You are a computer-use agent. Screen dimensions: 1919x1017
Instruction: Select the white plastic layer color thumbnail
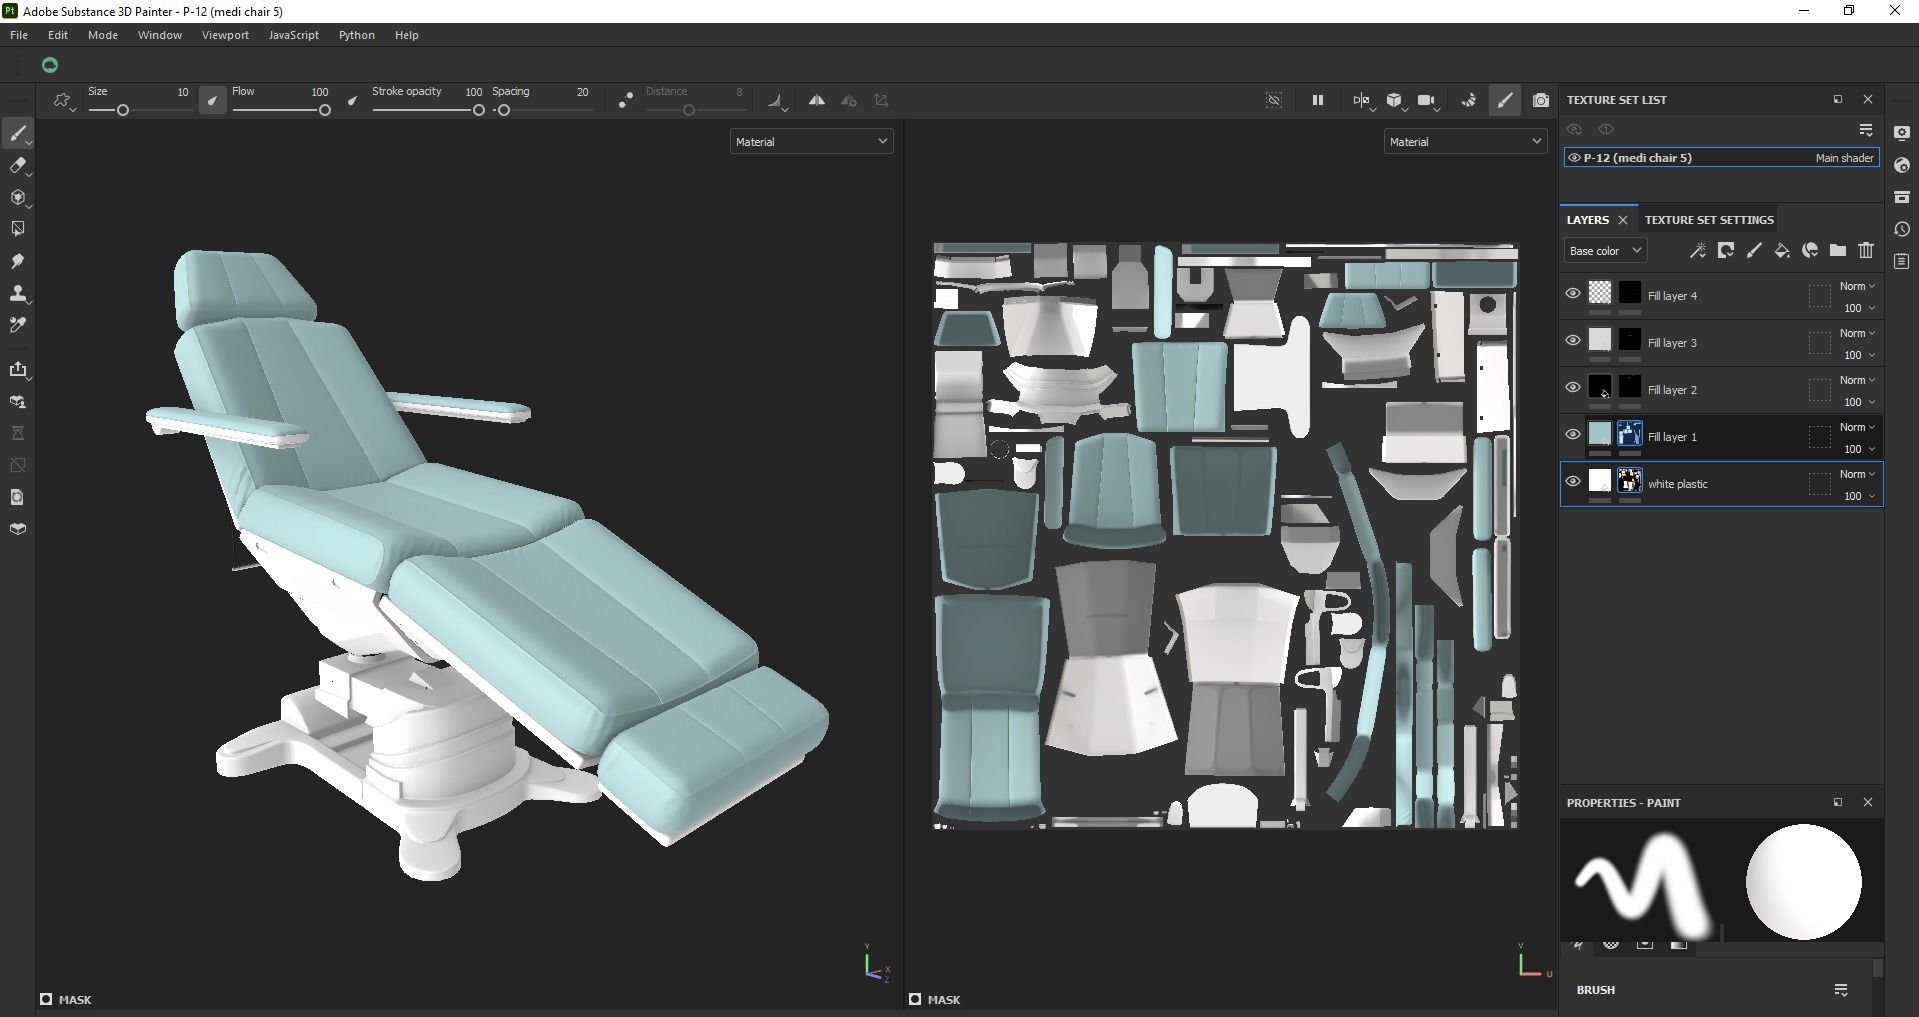coord(1600,481)
